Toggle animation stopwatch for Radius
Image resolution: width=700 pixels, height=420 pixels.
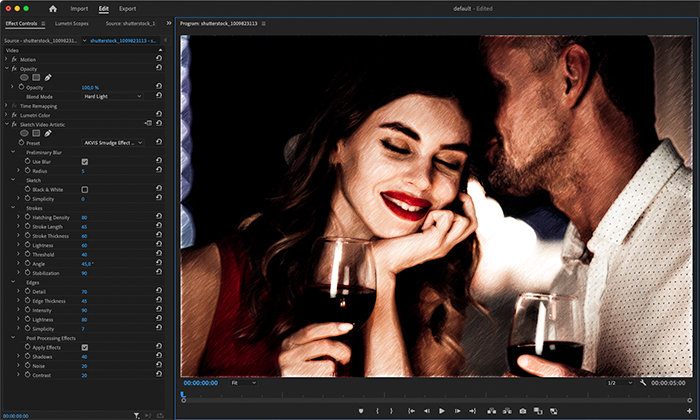[27, 170]
